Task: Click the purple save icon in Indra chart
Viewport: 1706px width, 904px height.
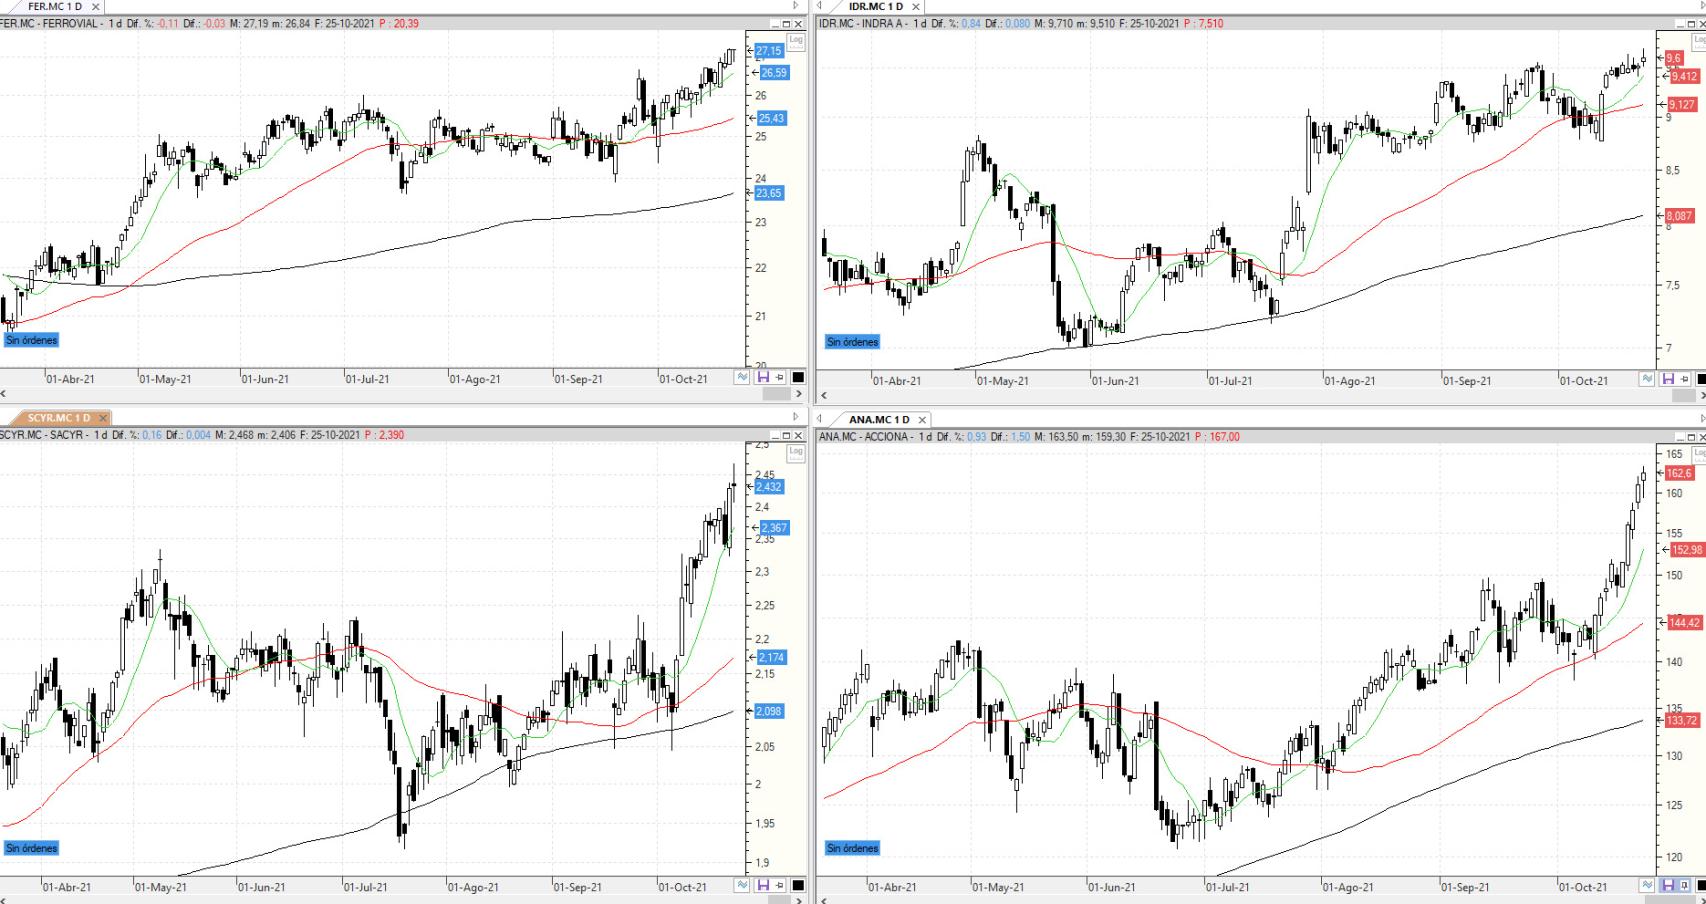Action: point(1668,379)
